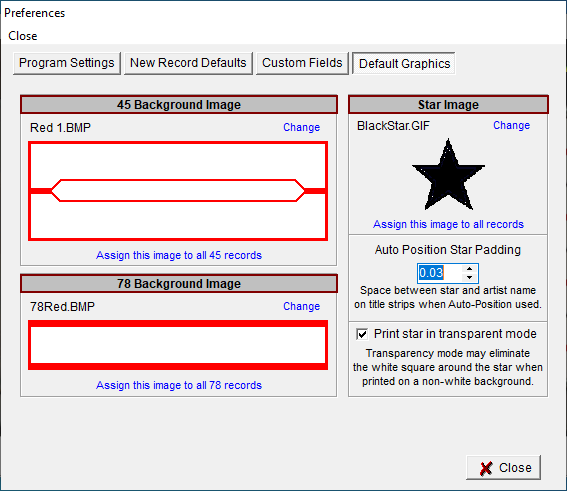
Task: Open the Custom Fields tab
Action: coord(302,63)
